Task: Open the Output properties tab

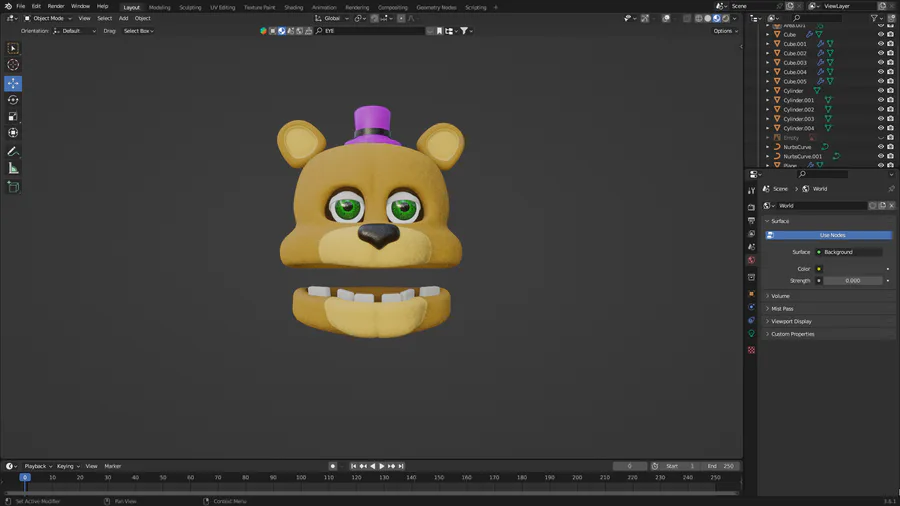Action: (x=751, y=220)
